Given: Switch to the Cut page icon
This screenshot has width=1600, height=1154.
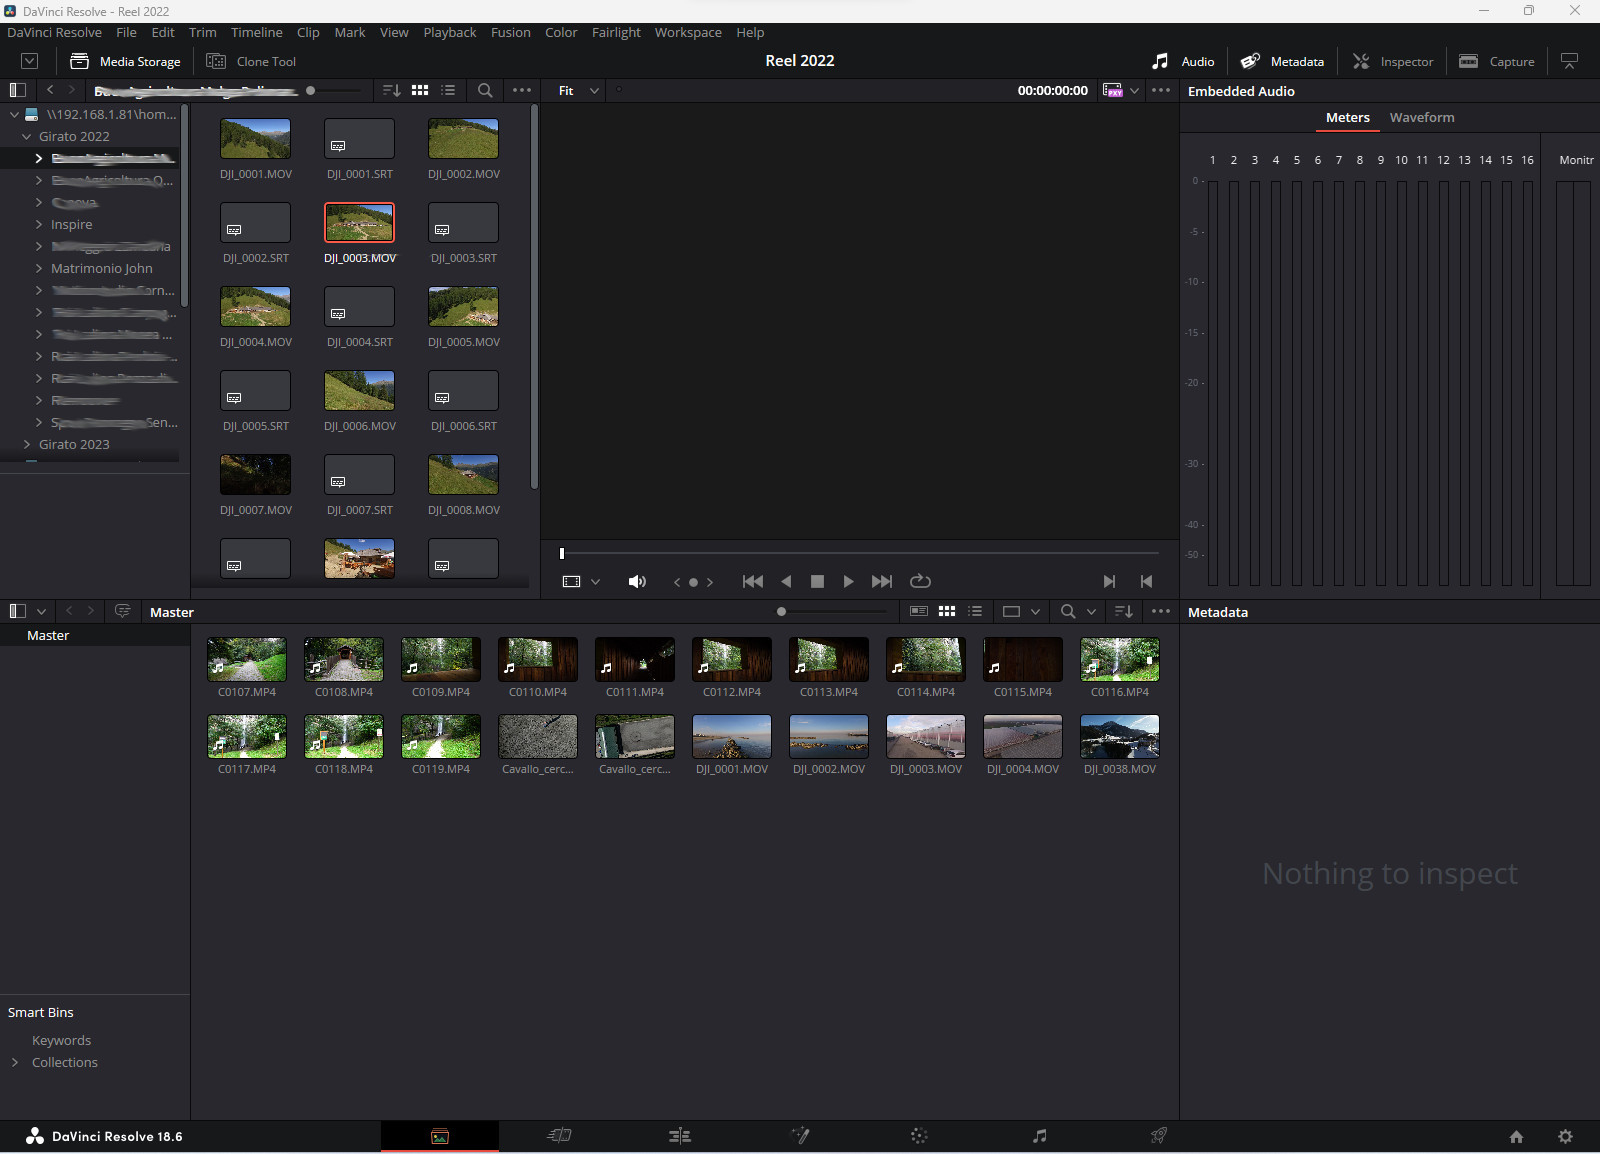Looking at the screenshot, I should point(560,1136).
